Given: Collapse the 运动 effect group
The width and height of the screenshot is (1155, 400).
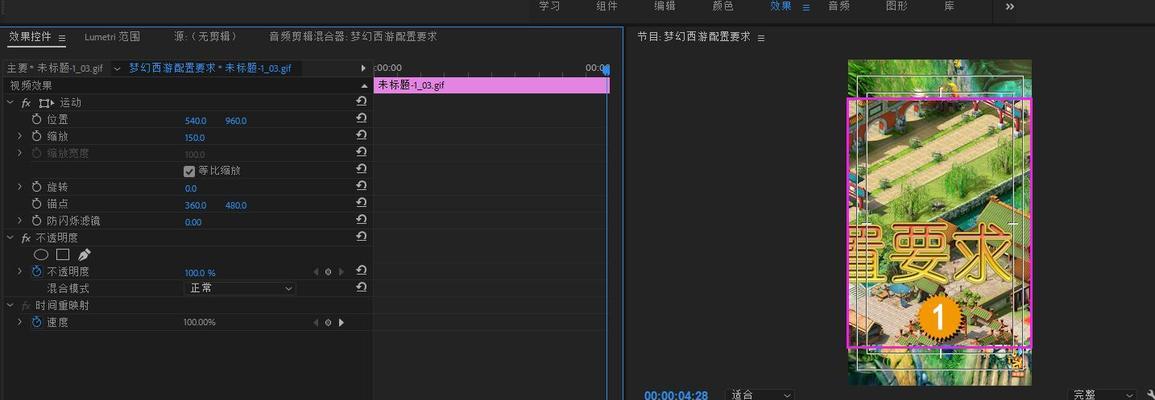Looking at the screenshot, I should coord(10,102).
